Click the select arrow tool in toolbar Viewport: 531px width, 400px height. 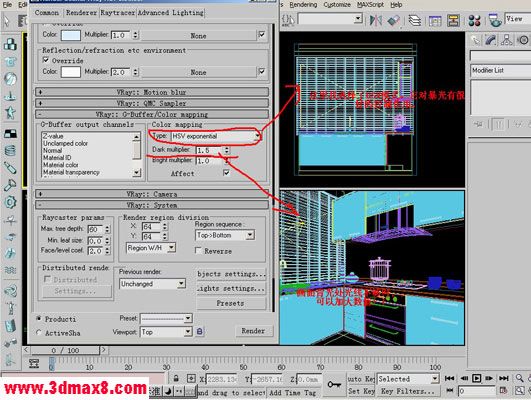pos(6,21)
